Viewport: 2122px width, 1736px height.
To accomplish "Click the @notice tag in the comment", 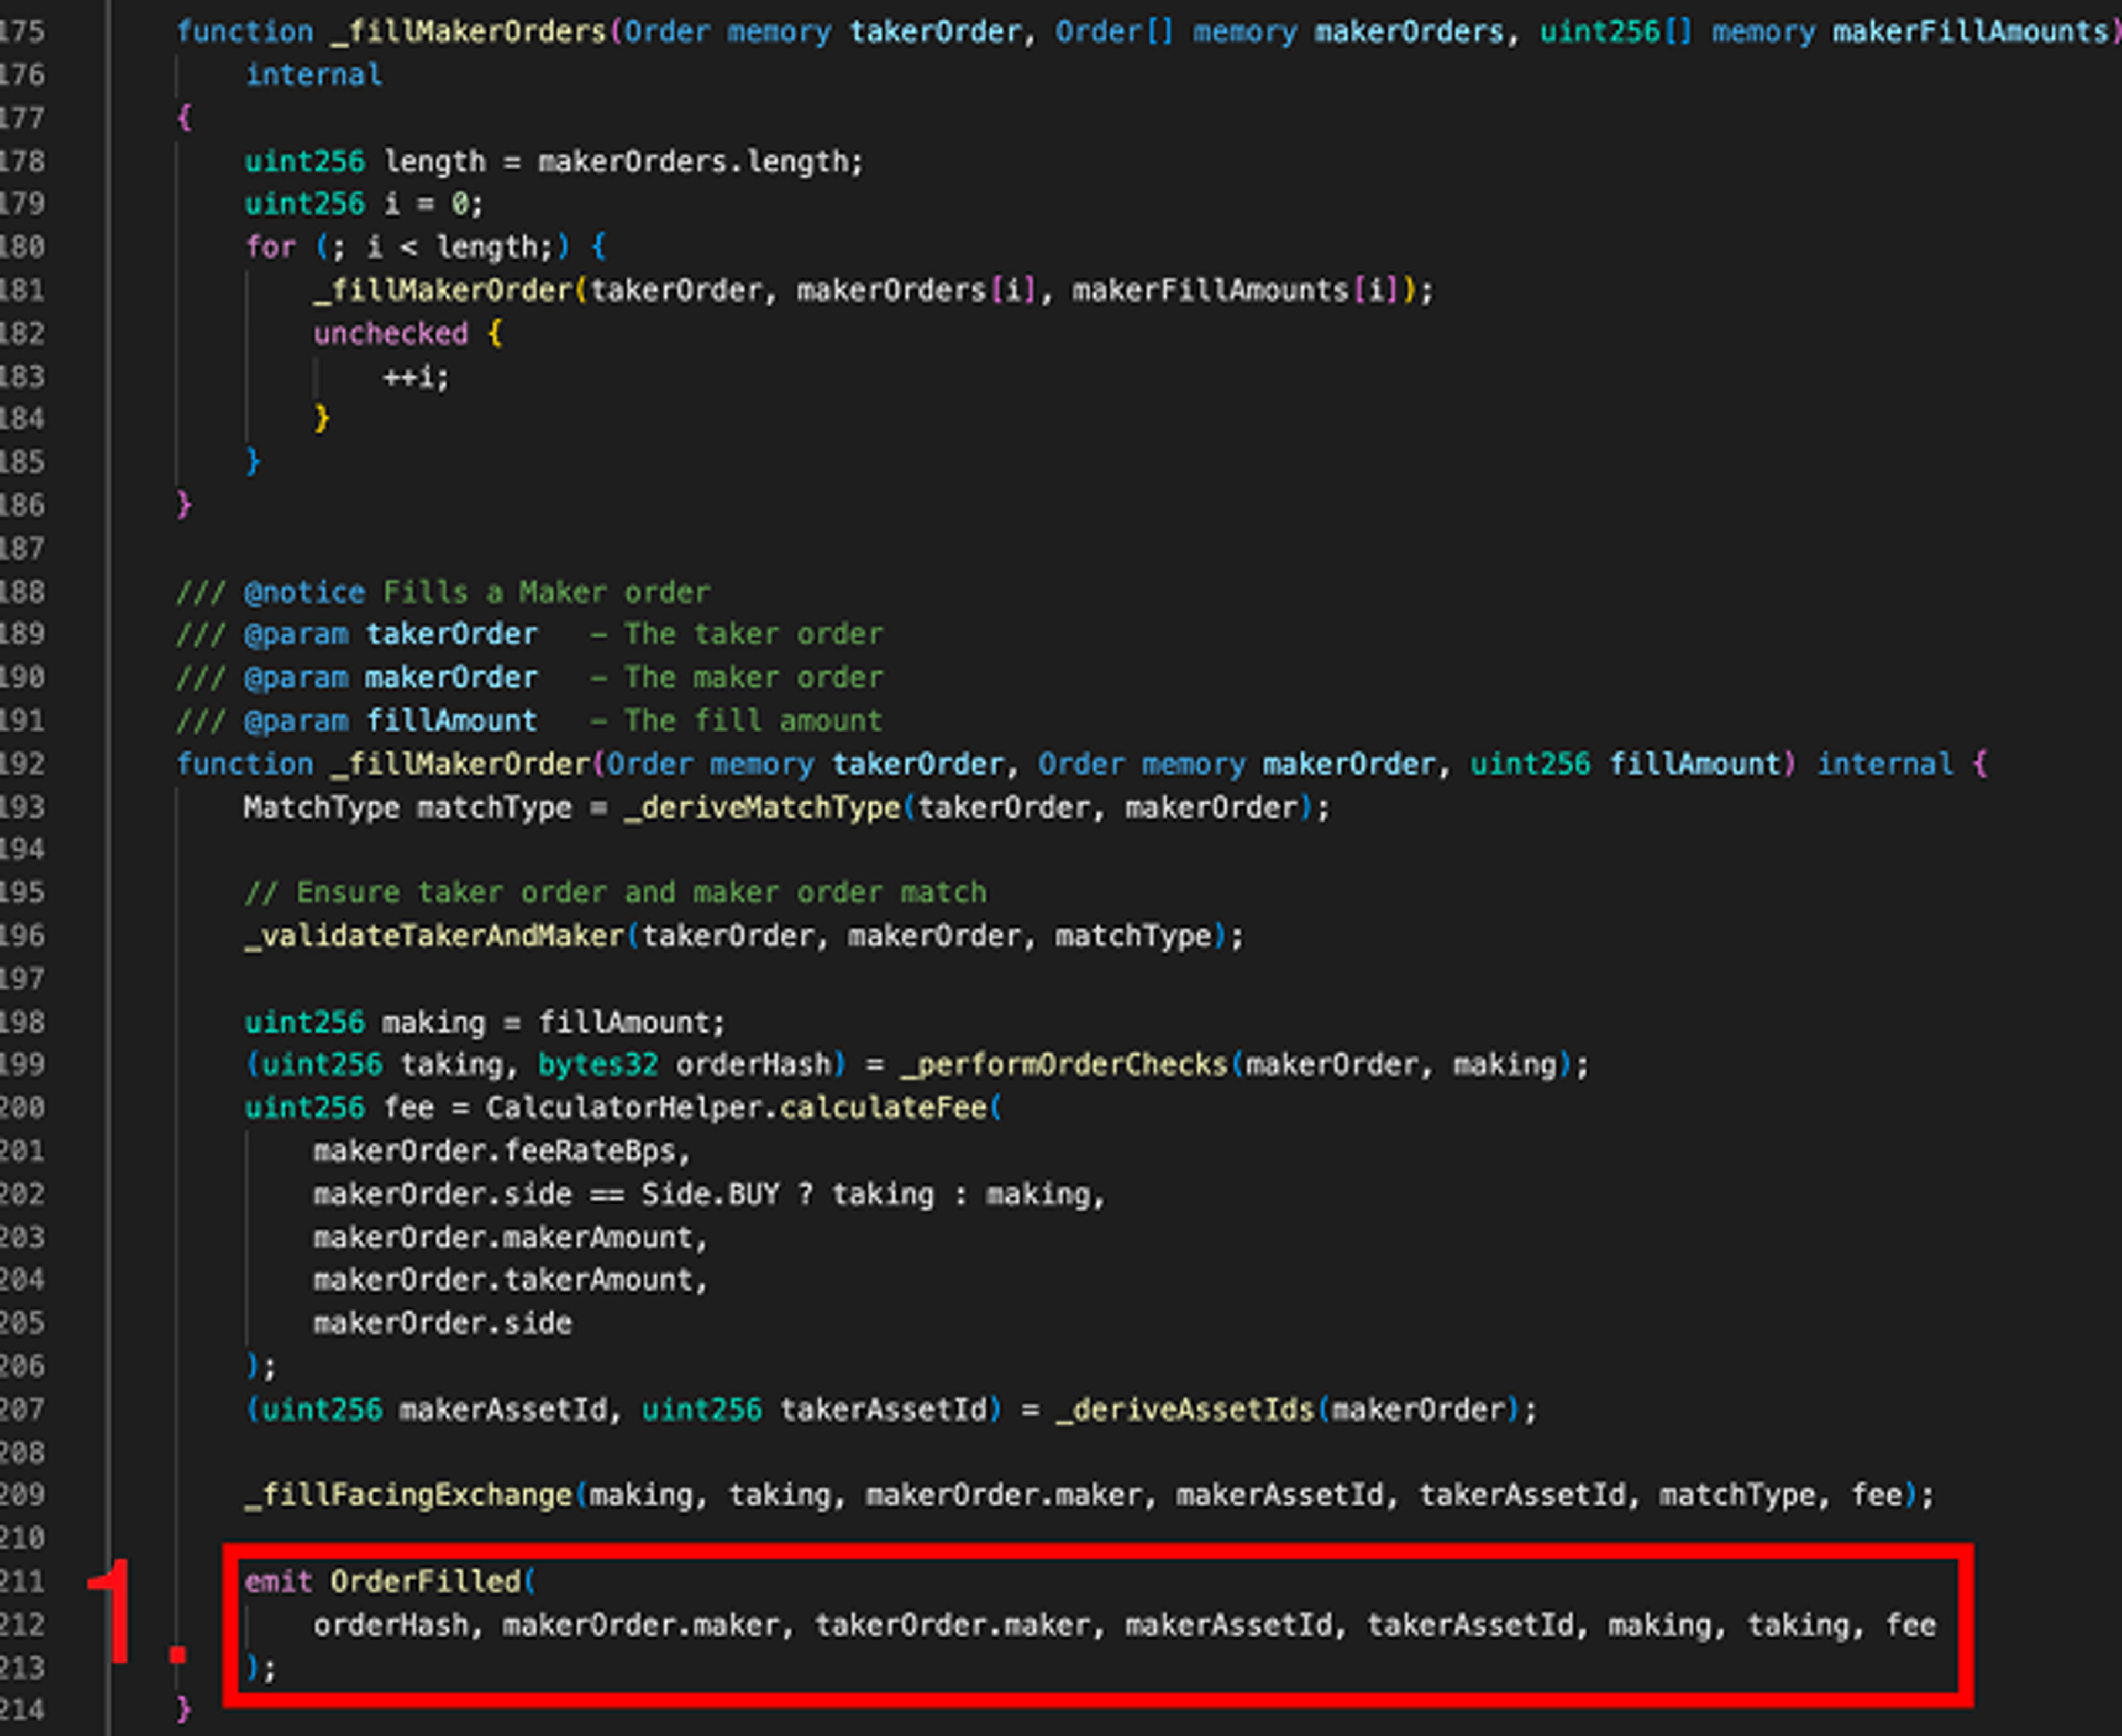I will click(305, 592).
